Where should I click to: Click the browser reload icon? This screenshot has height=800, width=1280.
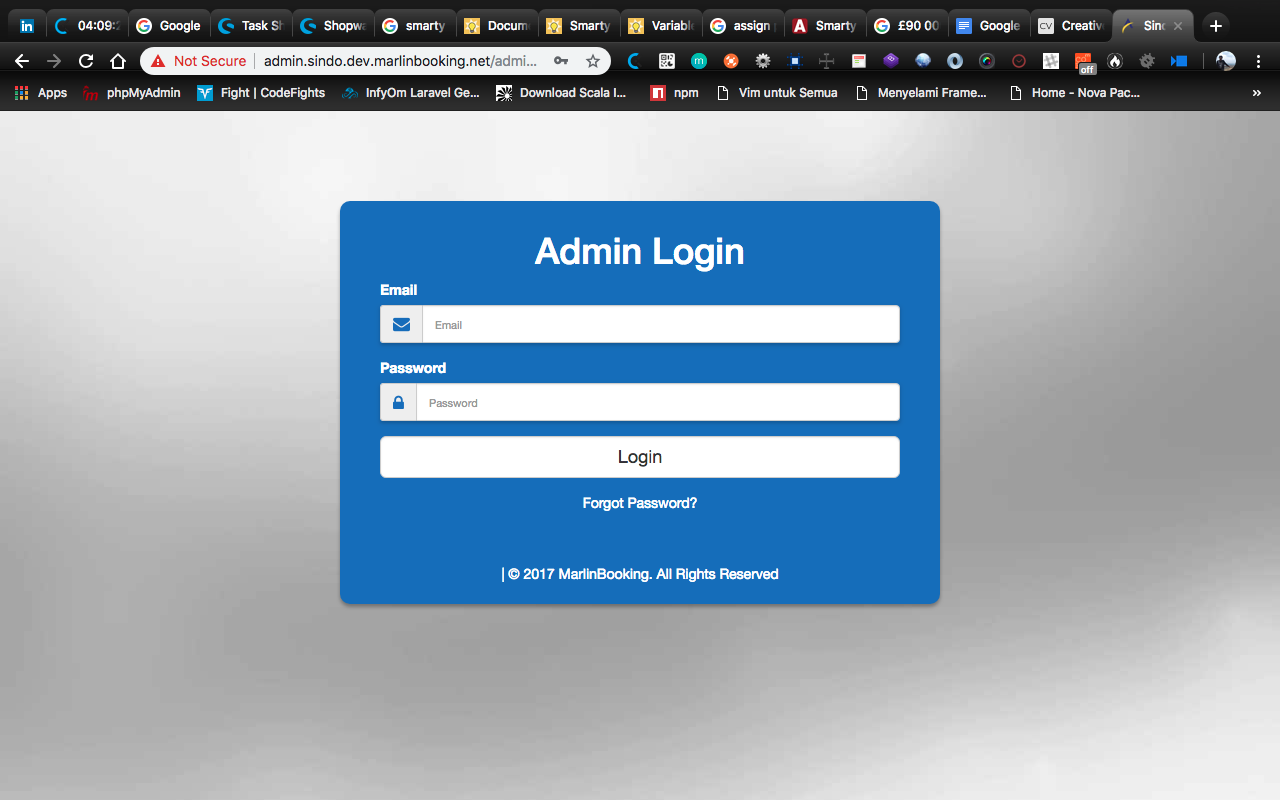tap(86, 61)
